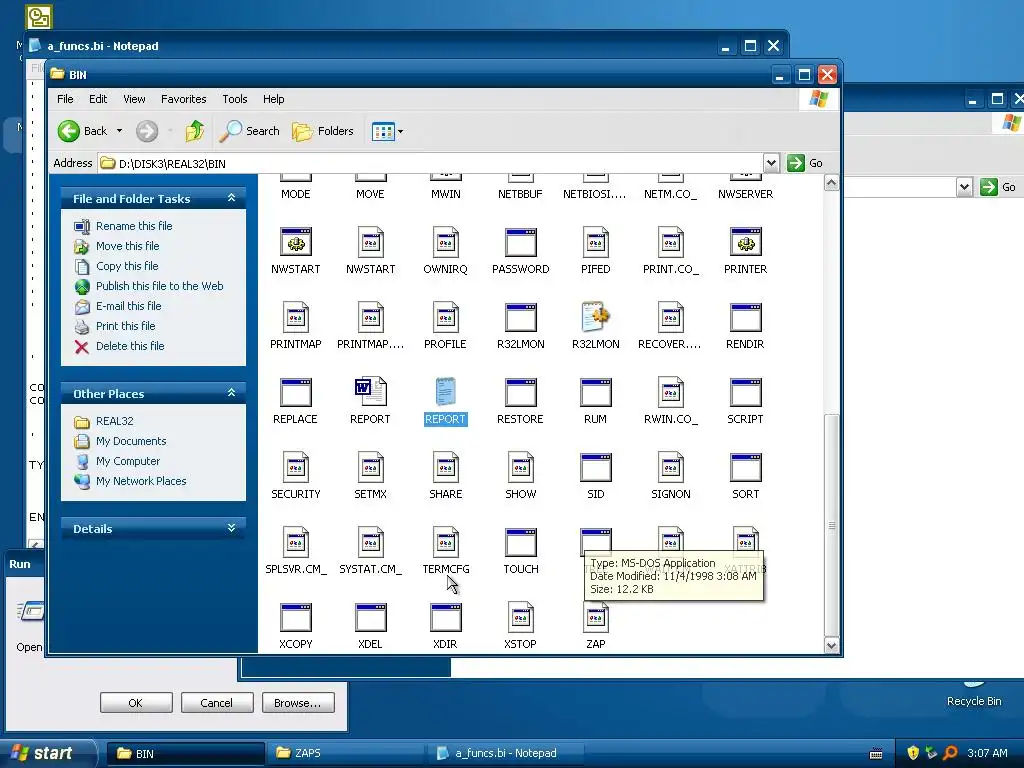Click the file list scroll-up arrow

pyautogui.click(x=831, y=183)
